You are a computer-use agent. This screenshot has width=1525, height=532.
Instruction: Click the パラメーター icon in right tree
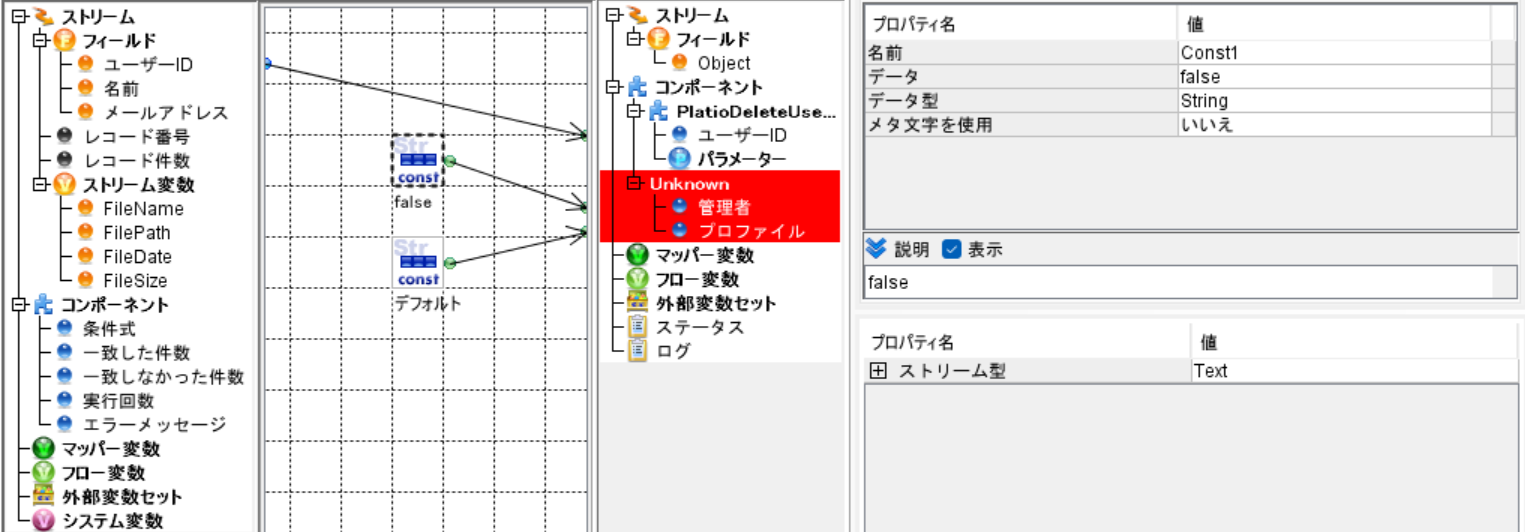(x=679, y=159)
